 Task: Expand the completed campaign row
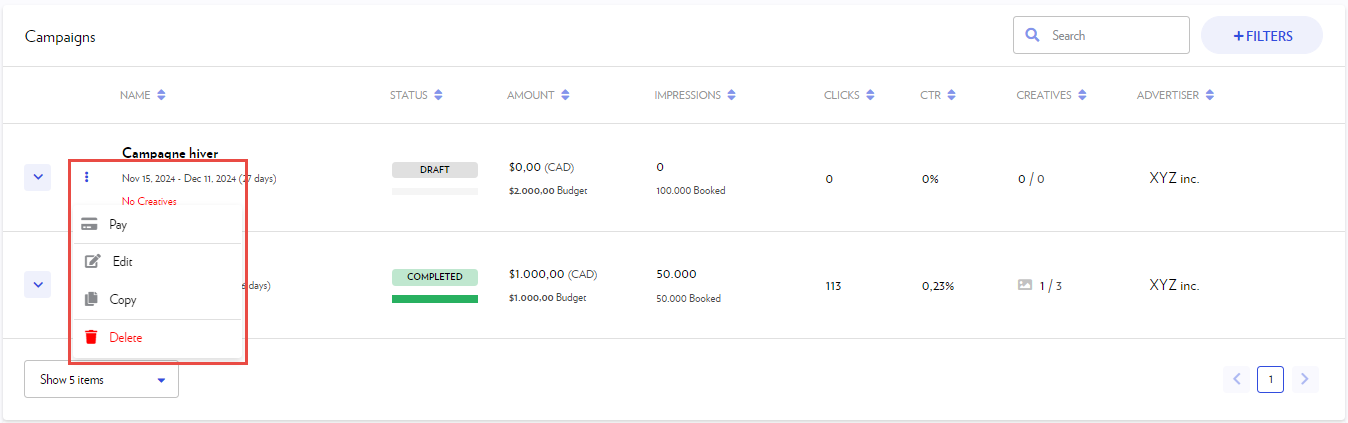(x=37, y=285)
